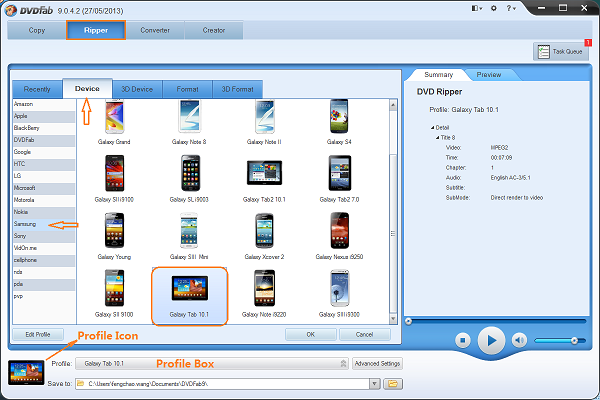Viewport: 600px width, 400px height.
Task: Select Apple in brand list
Action: coord(44,116)
